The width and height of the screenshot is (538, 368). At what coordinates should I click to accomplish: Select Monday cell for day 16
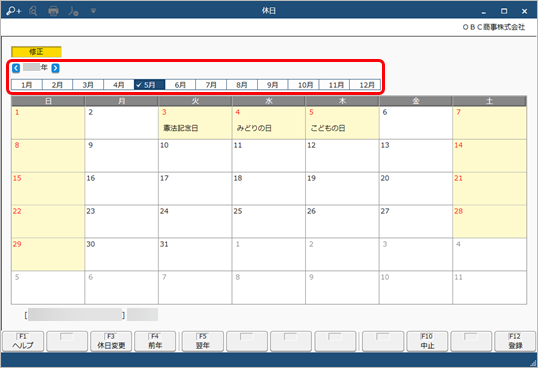point(121,189)
